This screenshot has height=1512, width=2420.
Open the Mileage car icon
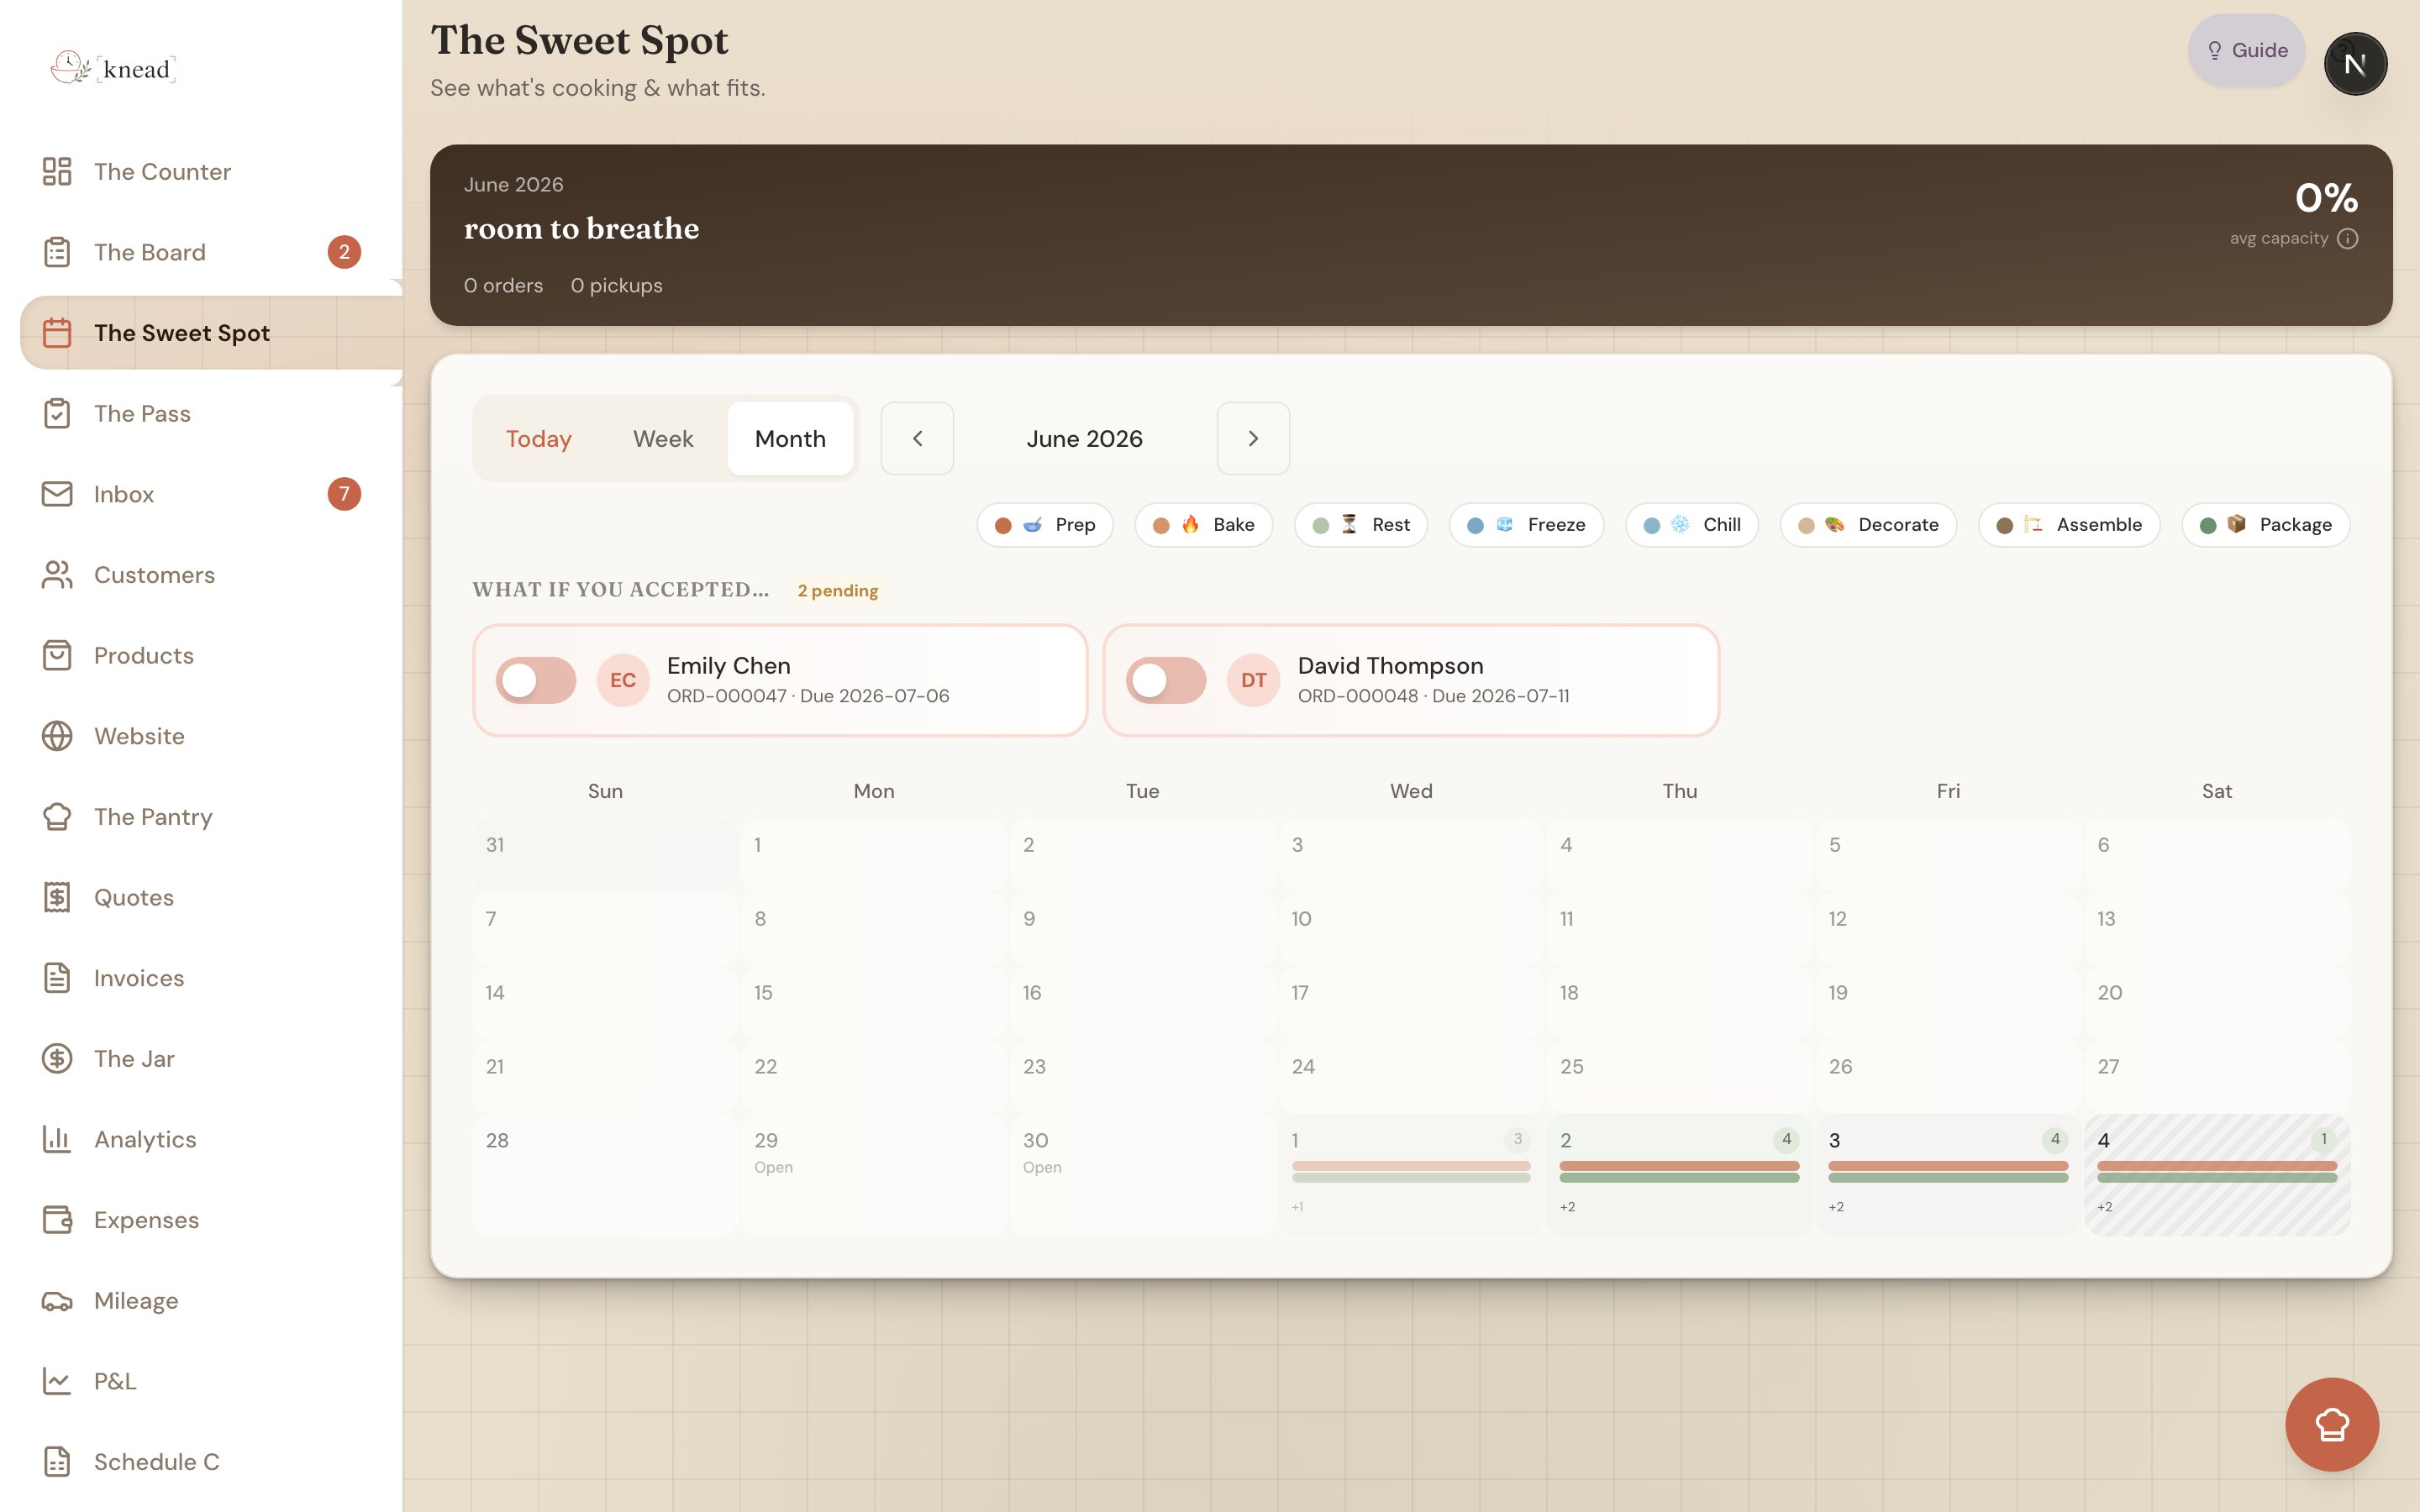57,1300
